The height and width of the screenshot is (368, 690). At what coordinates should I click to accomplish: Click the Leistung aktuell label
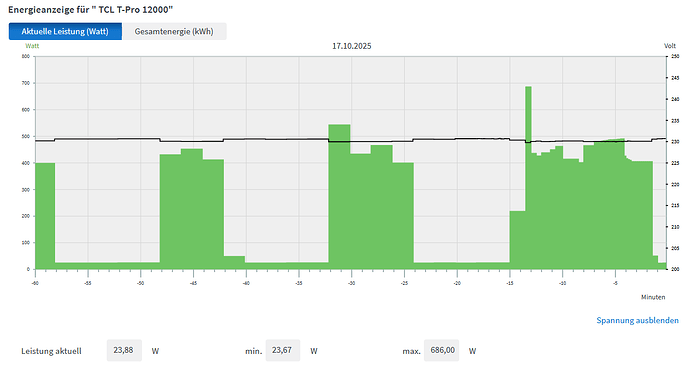pos(51,351)
